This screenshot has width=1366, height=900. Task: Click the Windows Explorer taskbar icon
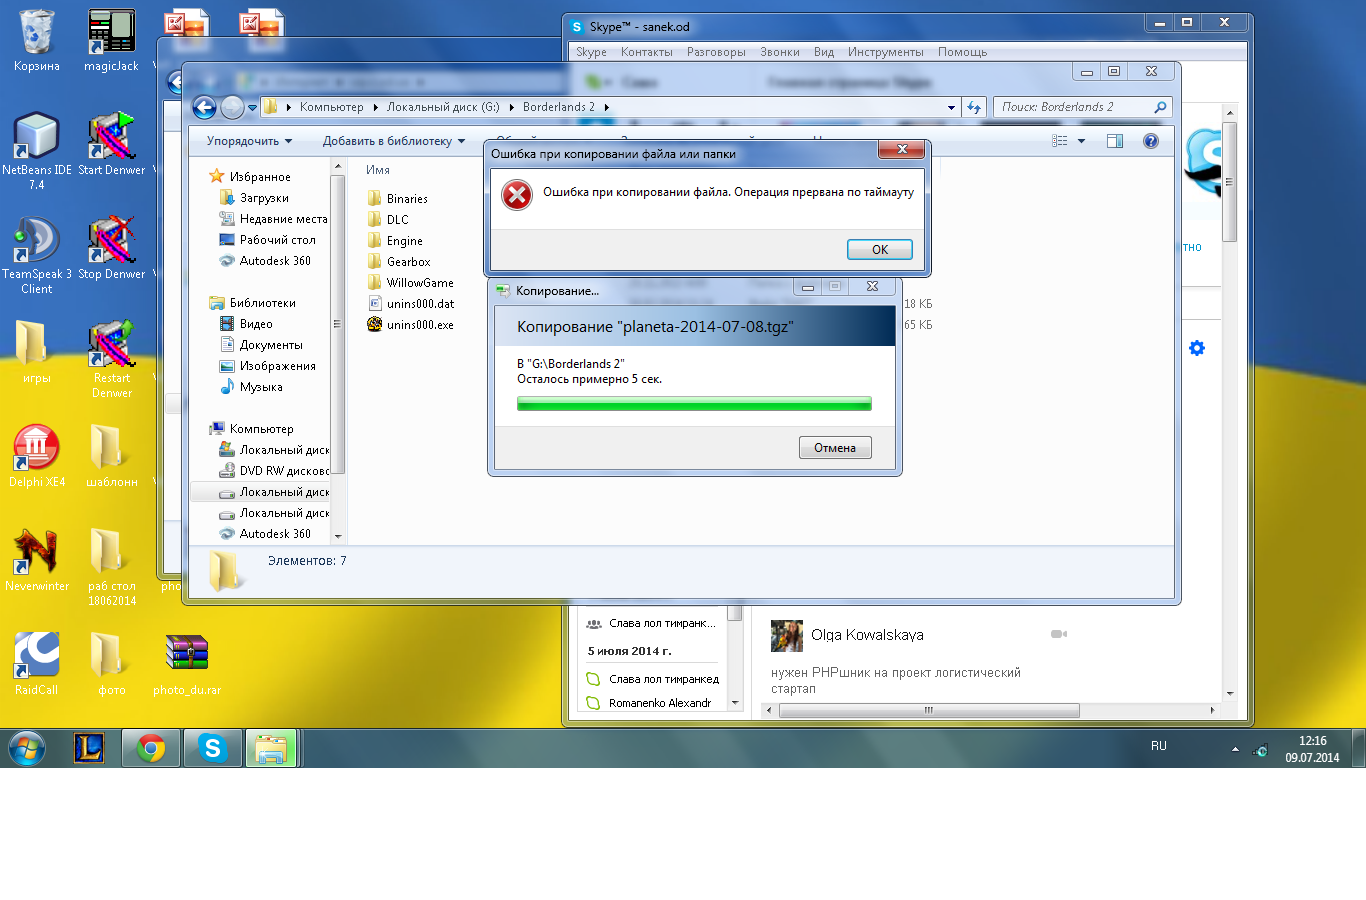tap(271, 748)
